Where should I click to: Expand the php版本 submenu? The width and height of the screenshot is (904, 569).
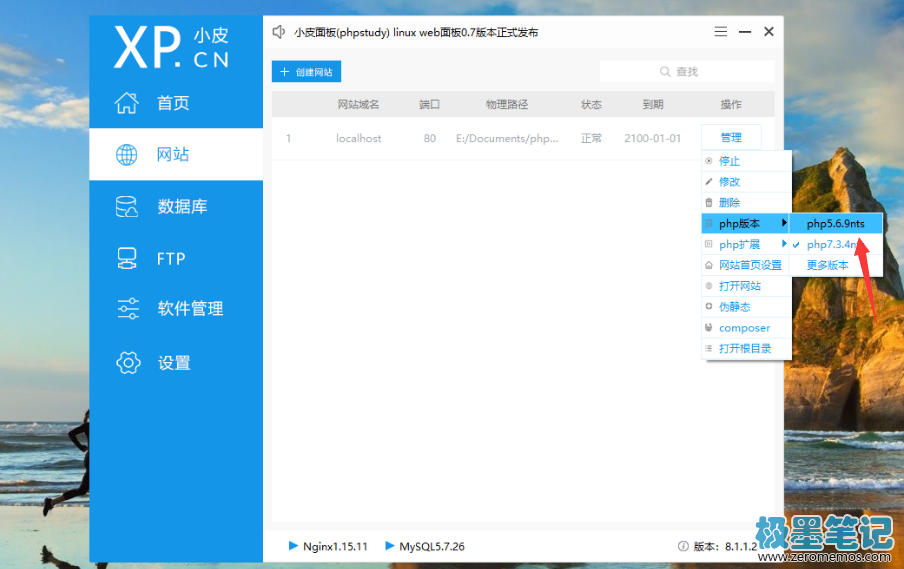[x=746, y=224]
